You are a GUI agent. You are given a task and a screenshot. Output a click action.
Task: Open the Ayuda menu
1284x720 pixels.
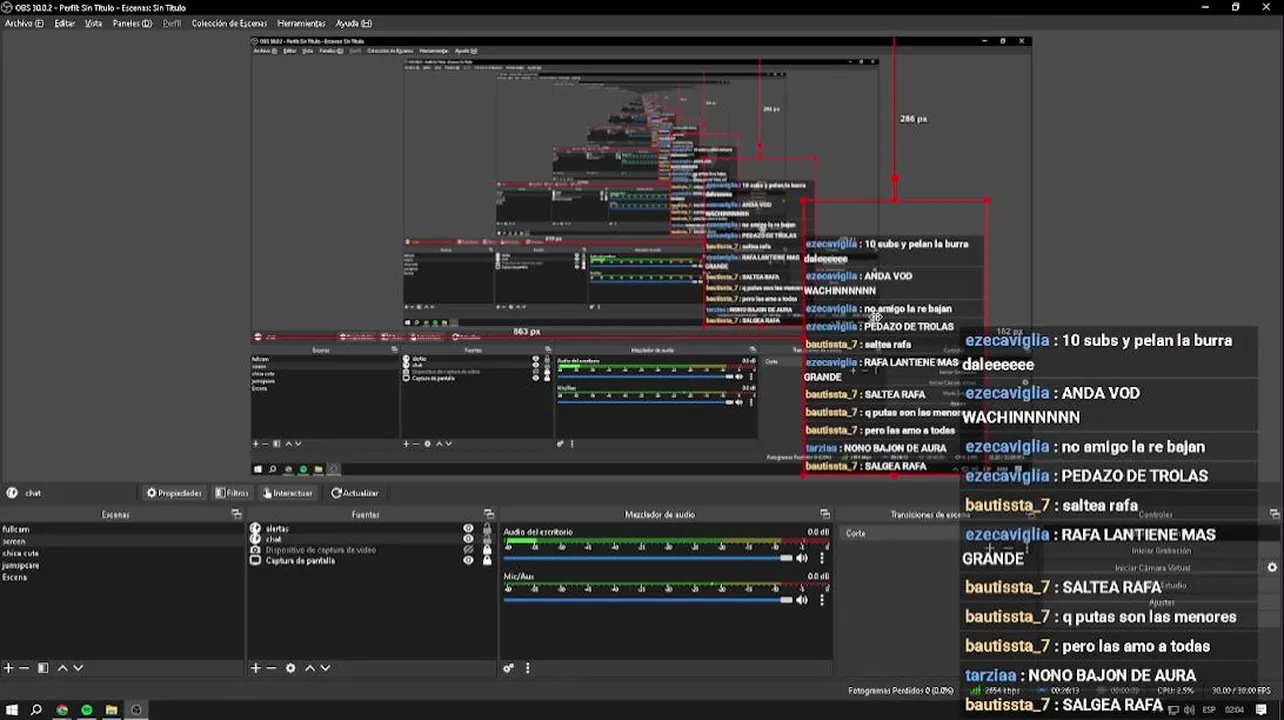click(353, 23)
